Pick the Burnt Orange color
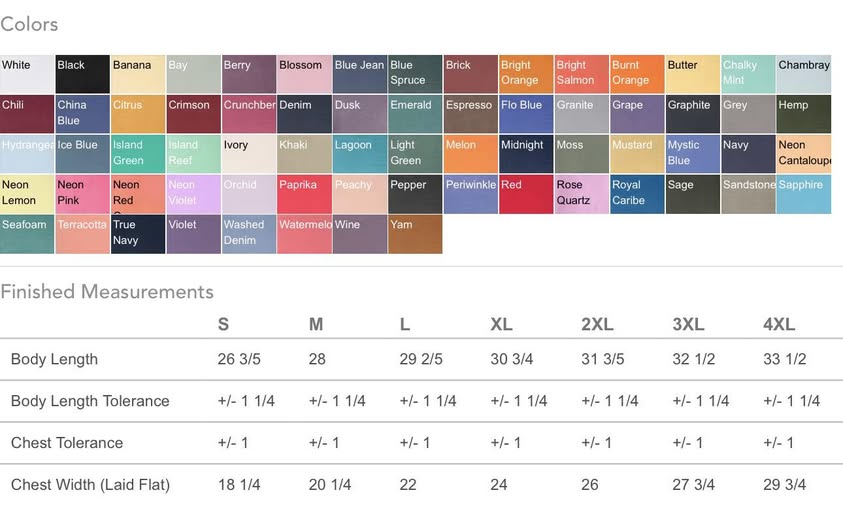 click(637, 74)
